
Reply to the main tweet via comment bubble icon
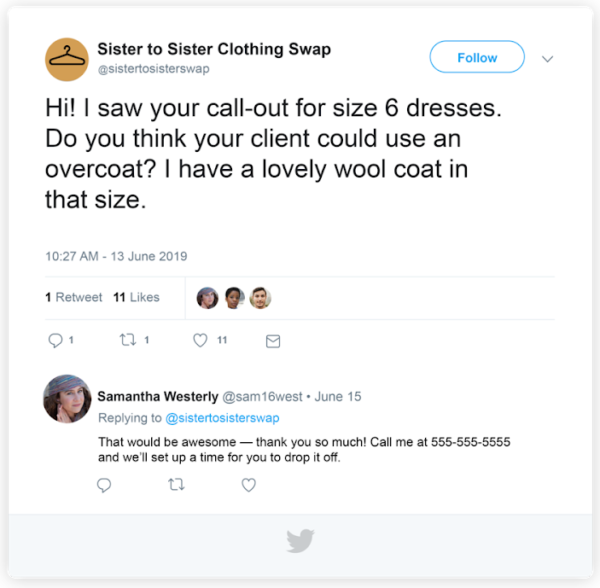click(55, 340)
